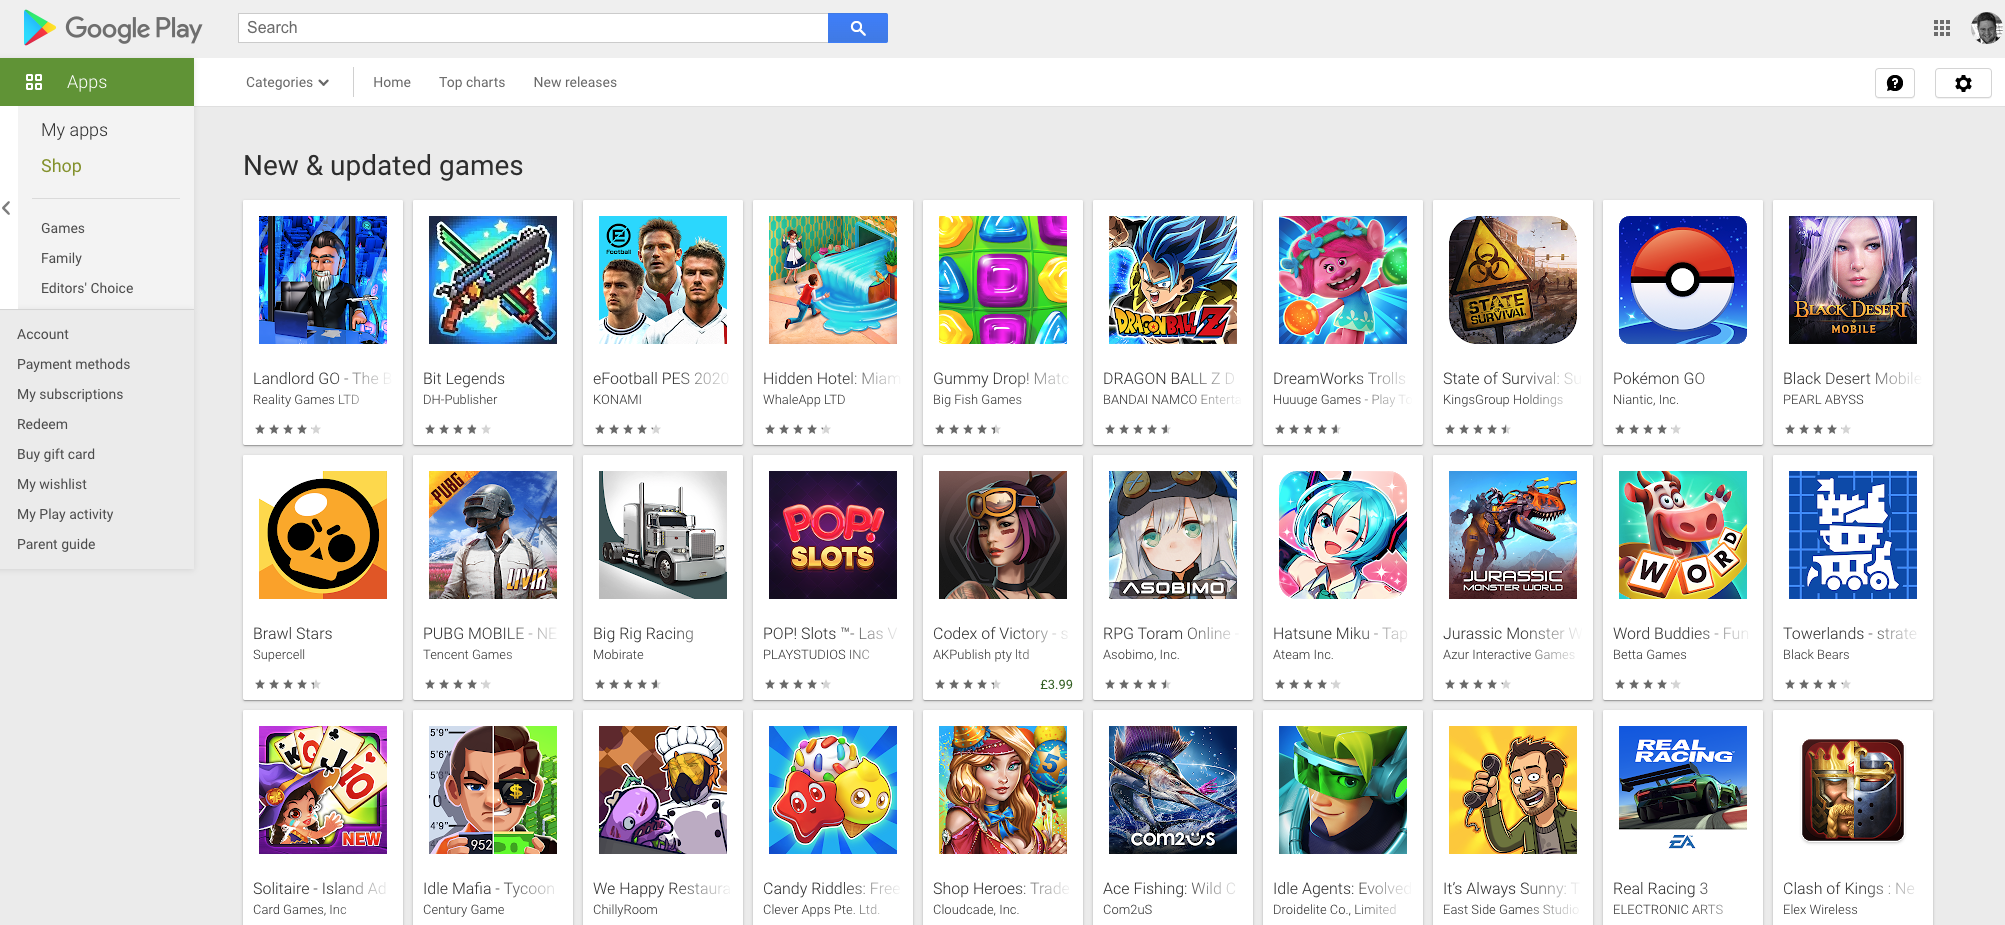Open the Jurassic Monster World icon

(1513, 535)
